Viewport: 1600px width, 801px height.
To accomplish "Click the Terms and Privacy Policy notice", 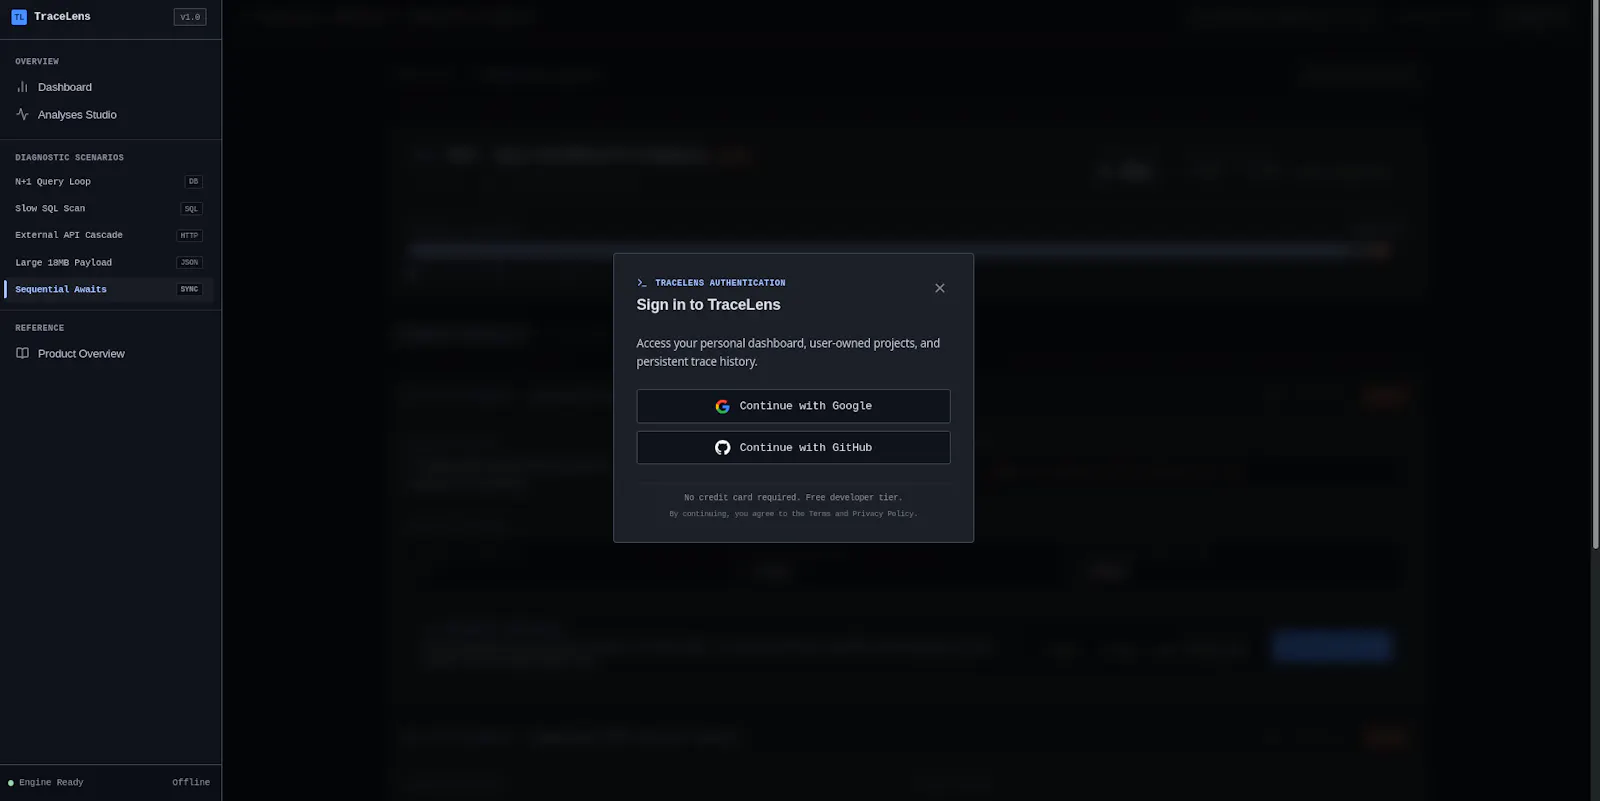I will click(793, 514).
